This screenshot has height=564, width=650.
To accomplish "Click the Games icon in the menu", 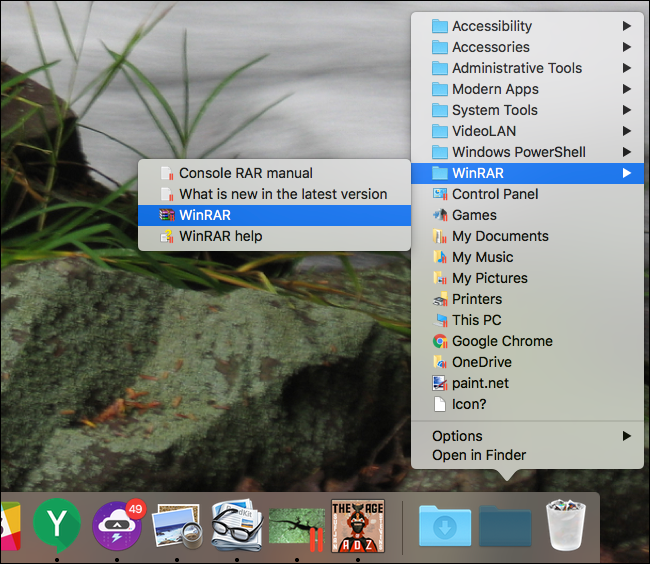I will click(440, 215).
